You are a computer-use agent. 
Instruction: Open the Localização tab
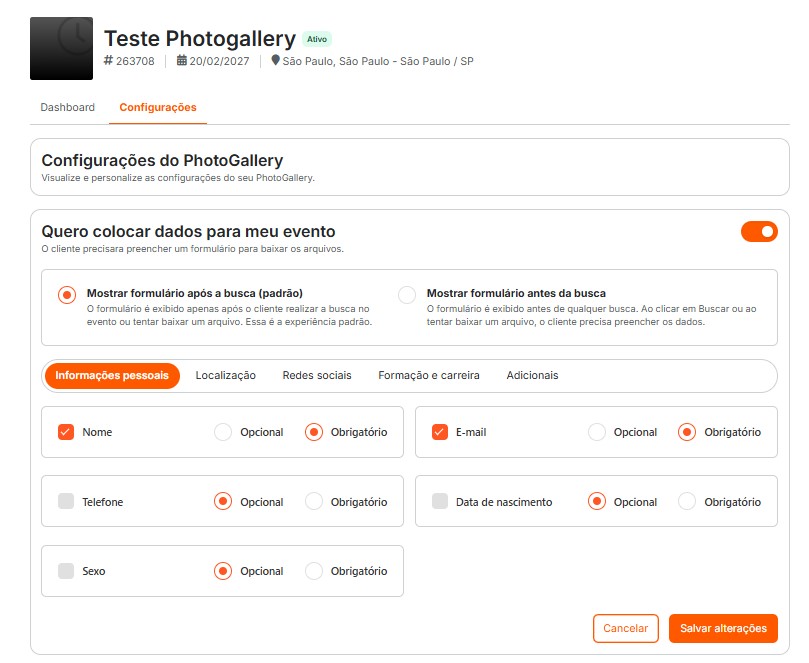pos(225,375)
